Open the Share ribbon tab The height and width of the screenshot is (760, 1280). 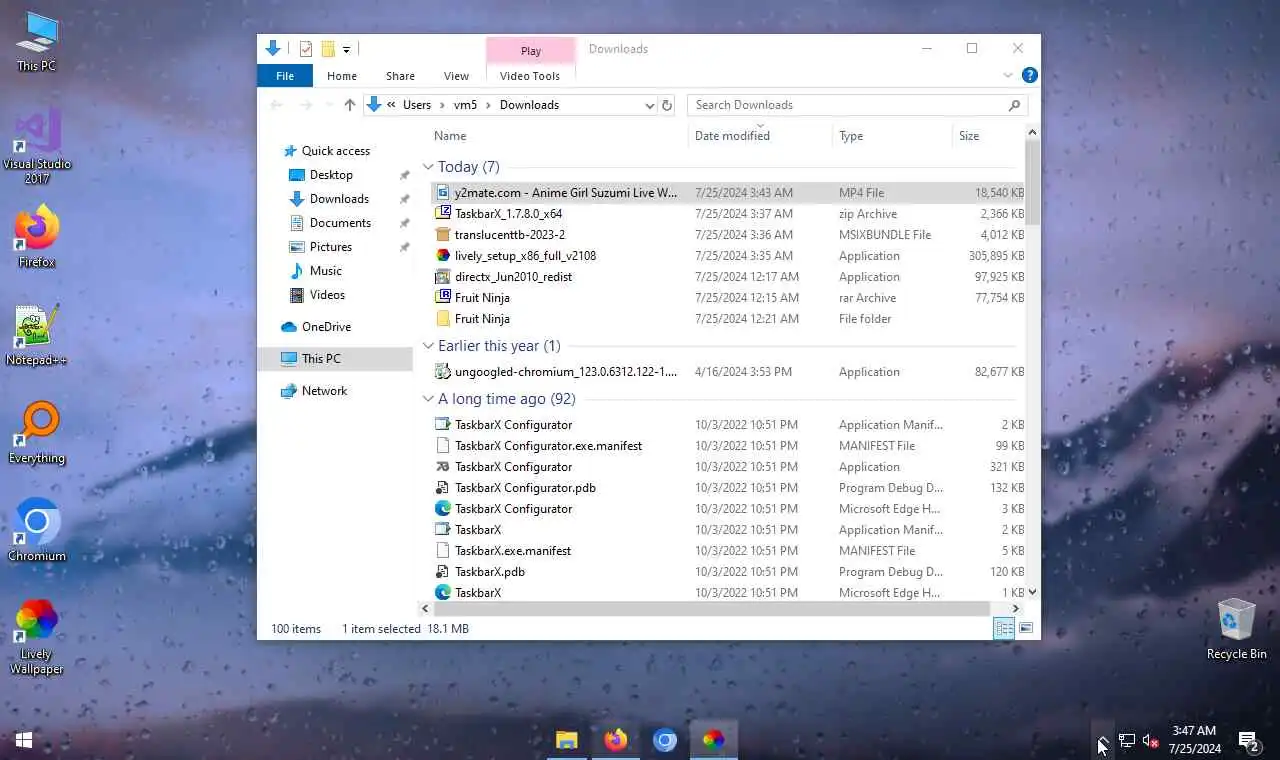point(400,76)
